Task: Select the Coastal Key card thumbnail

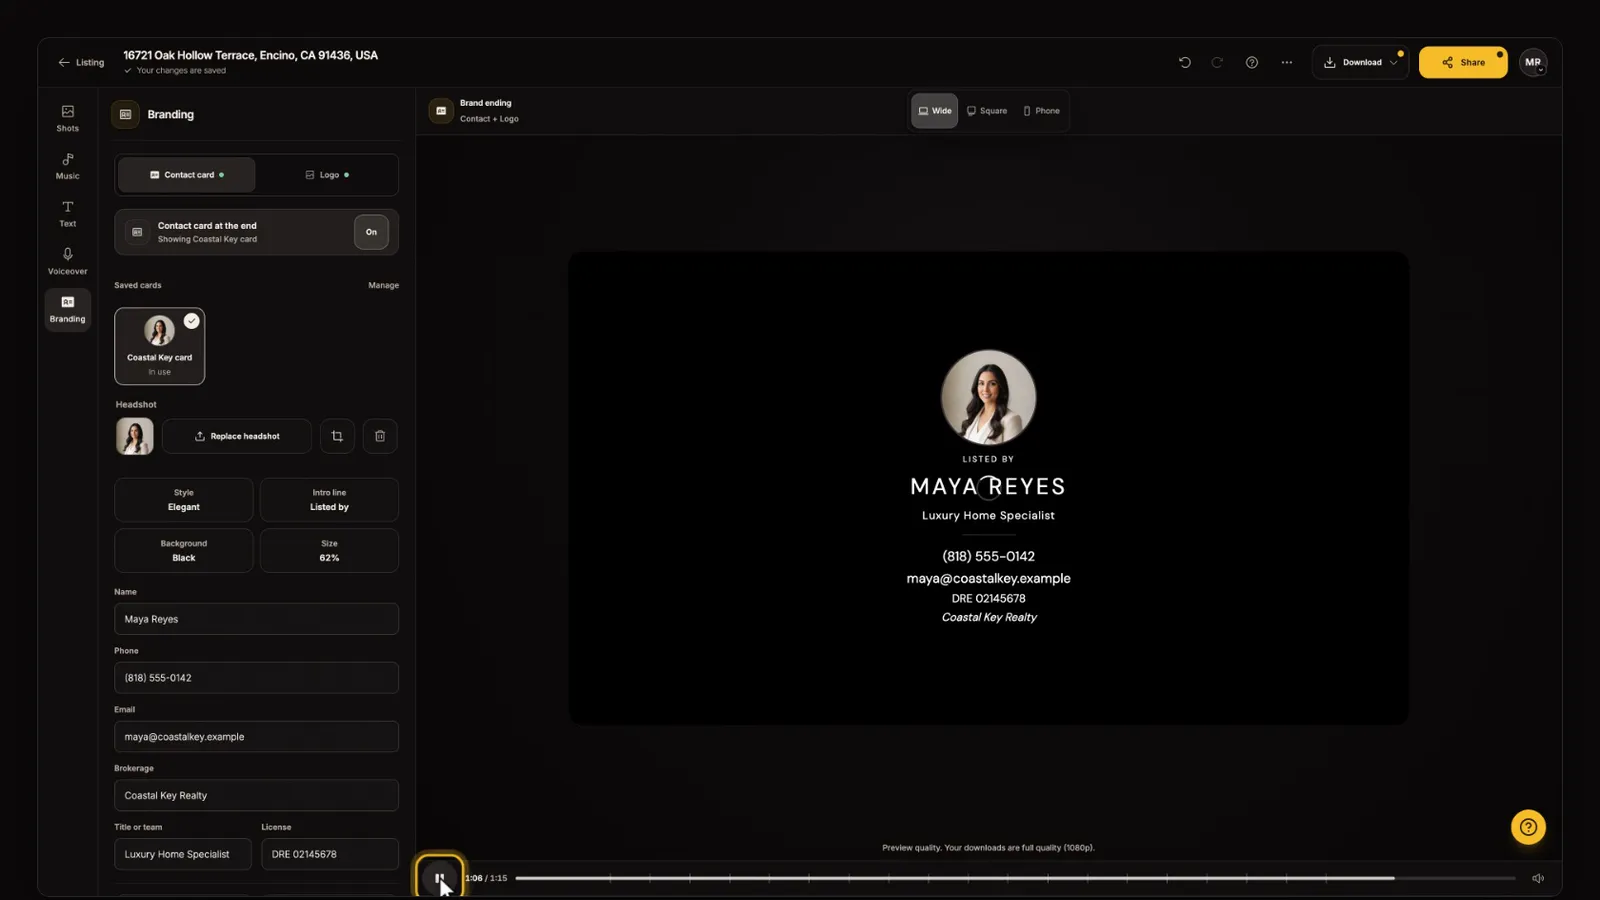Action: tap(160, 346)
